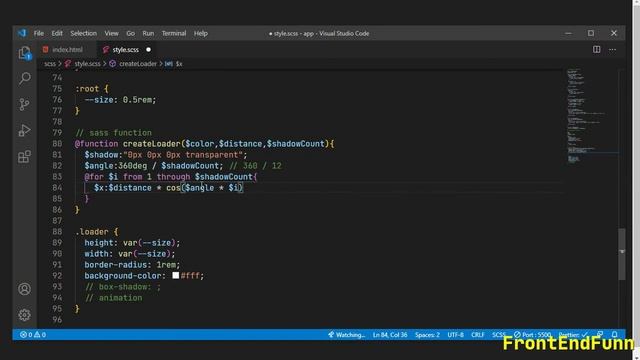The width and height of the screenshot is (640, 360).
Task: Click '$shadow' variable on line 81
Action: [x=101, y=155]
